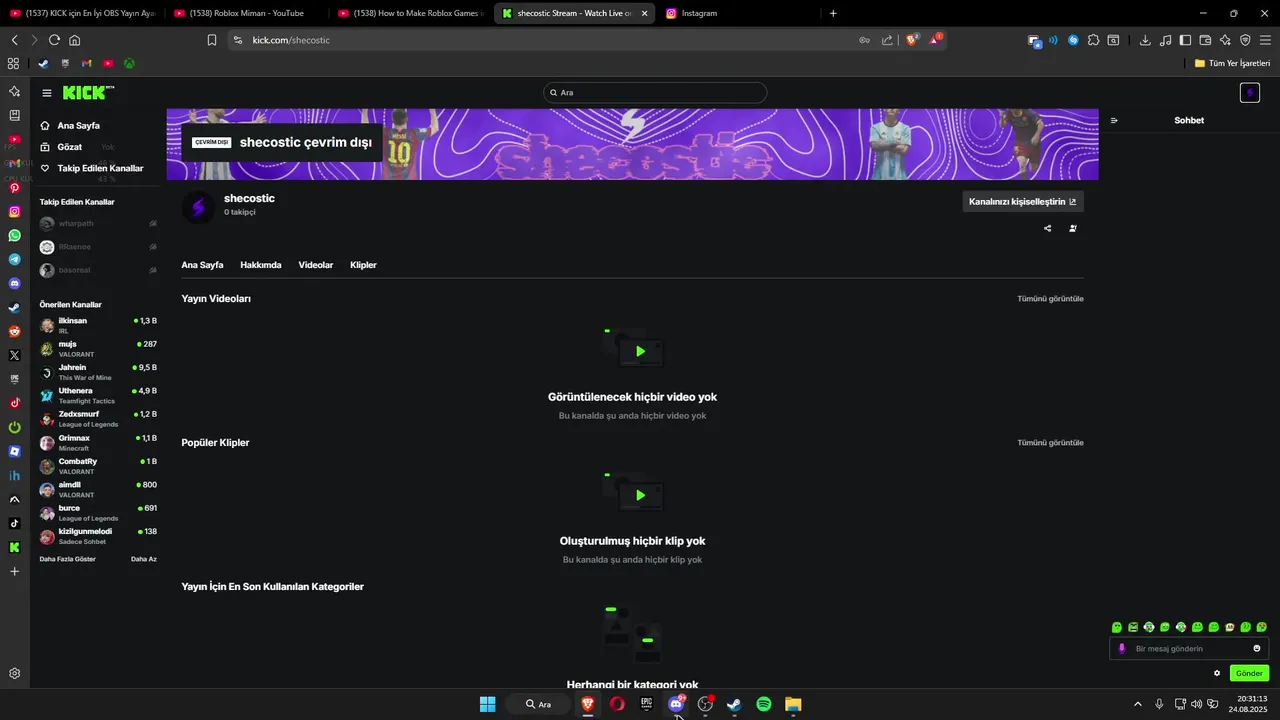
Task: Open Discord in the browser sidebar
Action: pos(14,284)
